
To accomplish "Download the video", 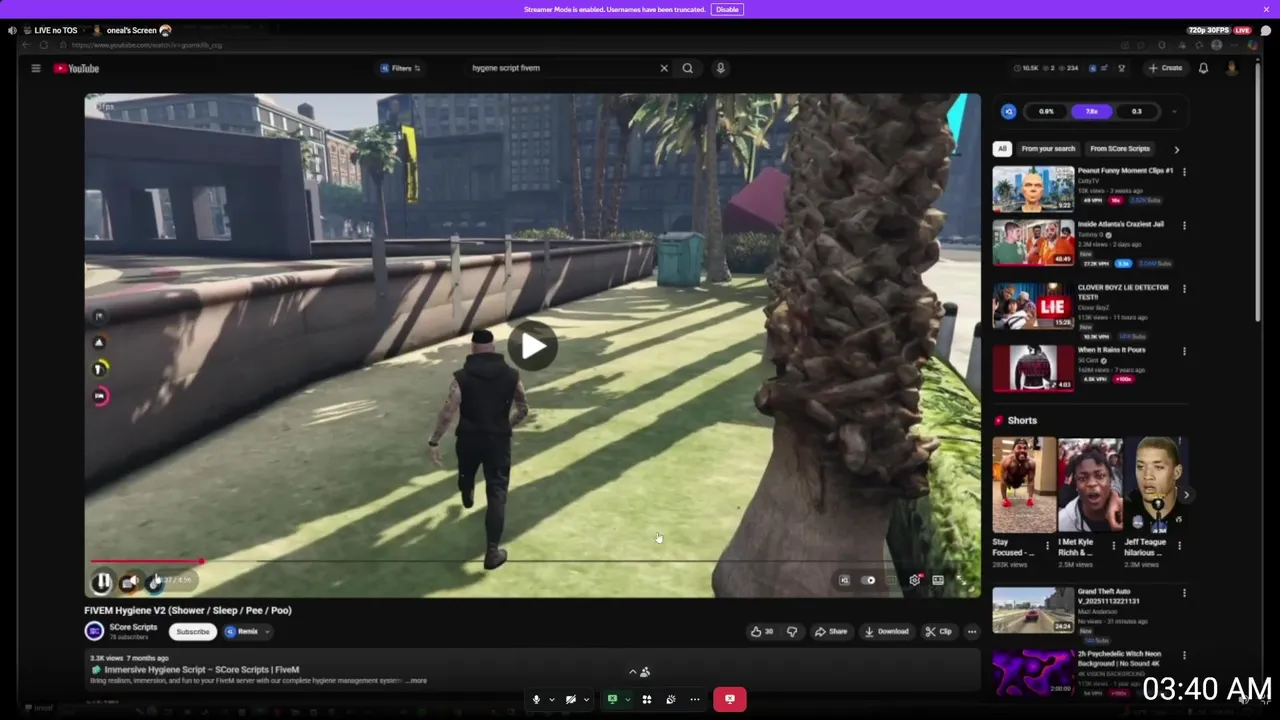I will pos(887,631).
